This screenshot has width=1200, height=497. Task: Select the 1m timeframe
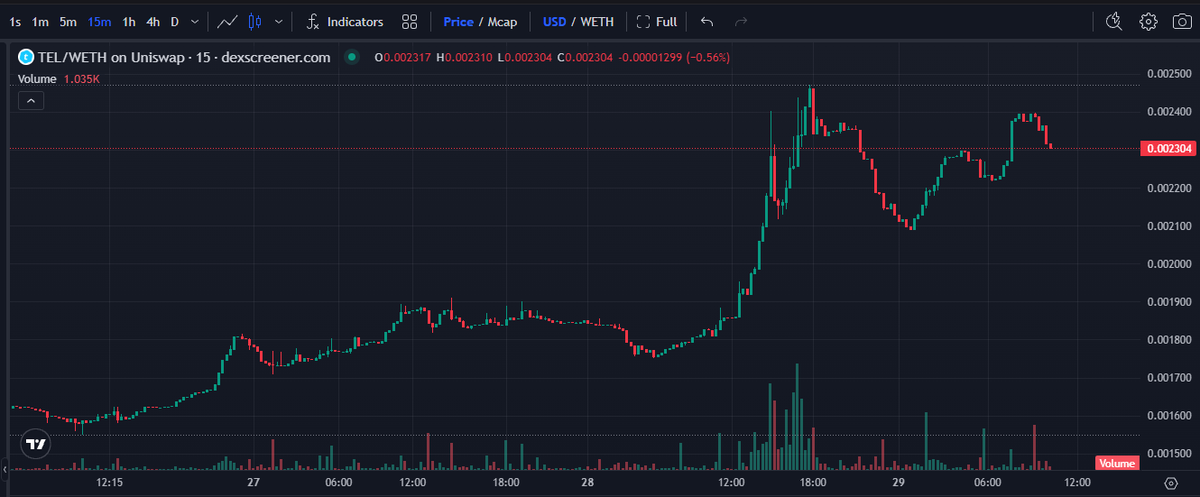40,21
